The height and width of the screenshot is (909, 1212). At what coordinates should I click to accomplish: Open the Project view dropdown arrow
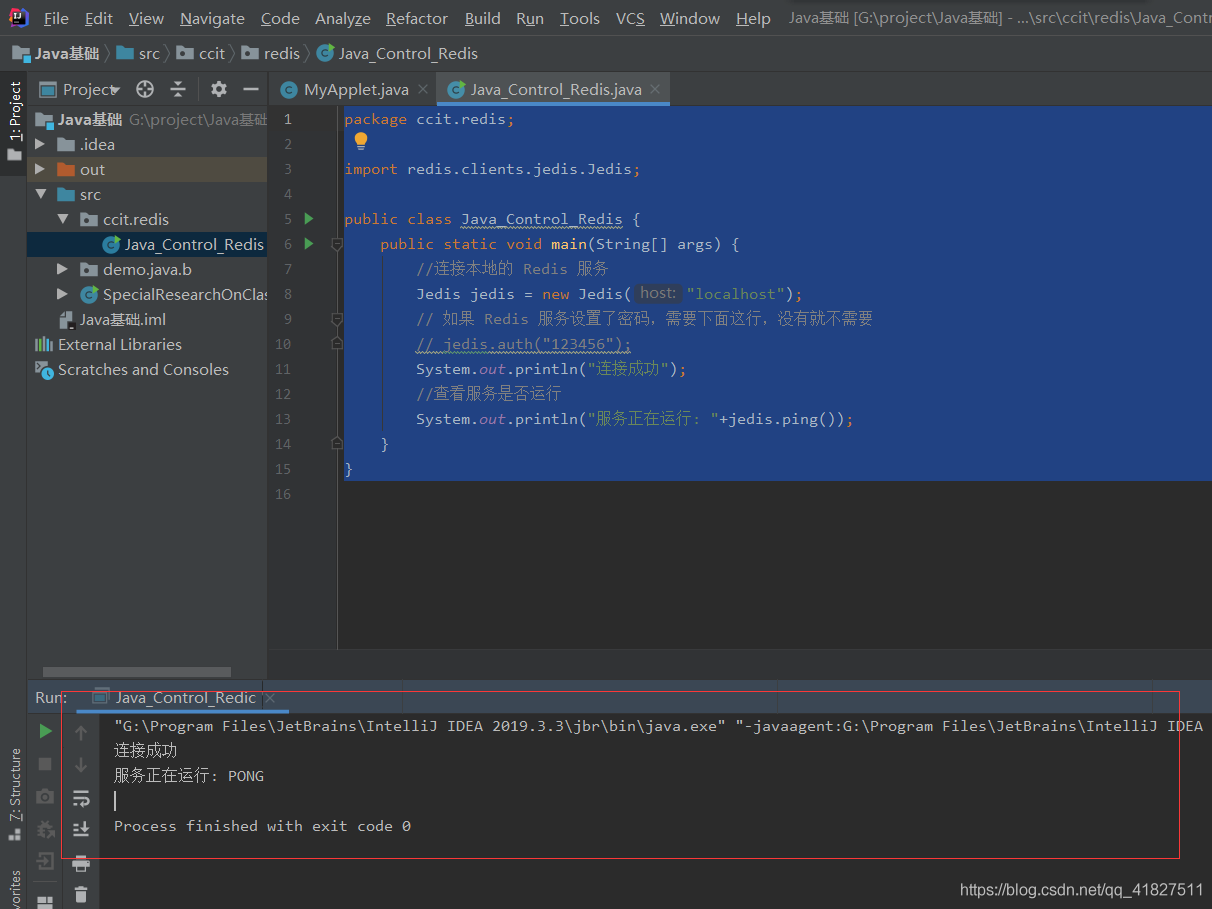click(114, 89)
